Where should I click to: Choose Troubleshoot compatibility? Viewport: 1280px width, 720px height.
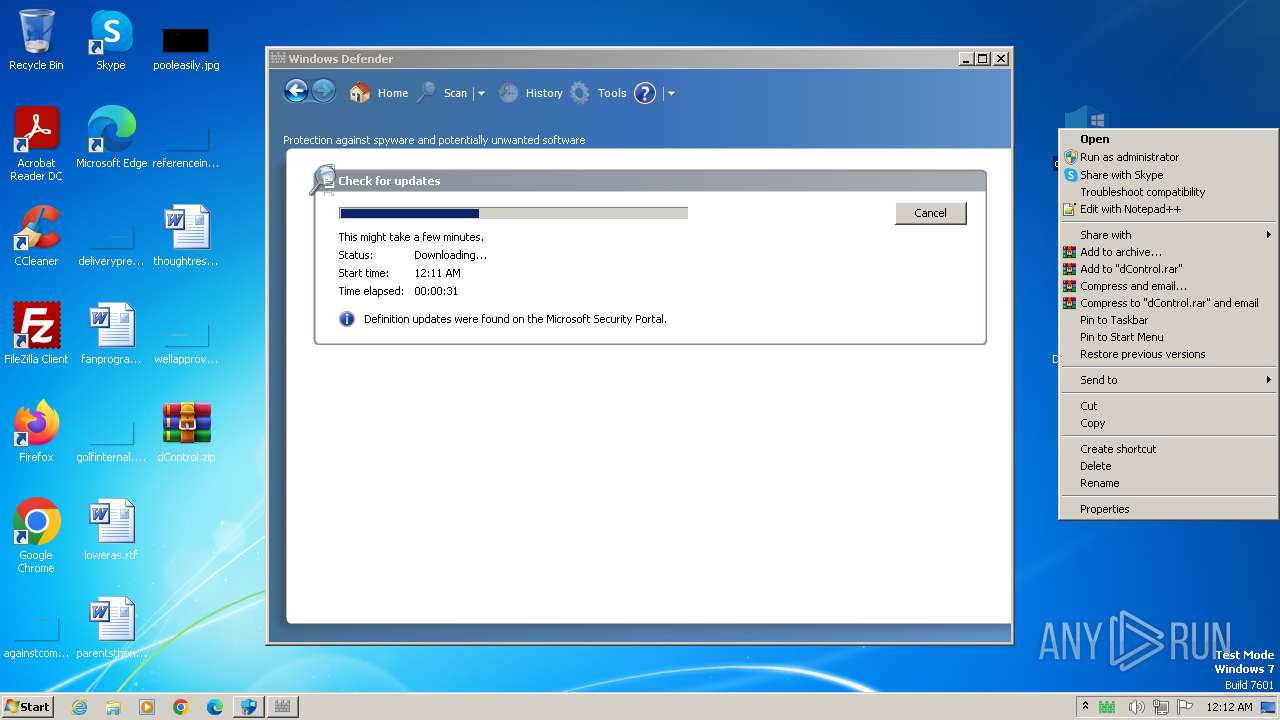pyautogui.click(x=1168, y=192)
